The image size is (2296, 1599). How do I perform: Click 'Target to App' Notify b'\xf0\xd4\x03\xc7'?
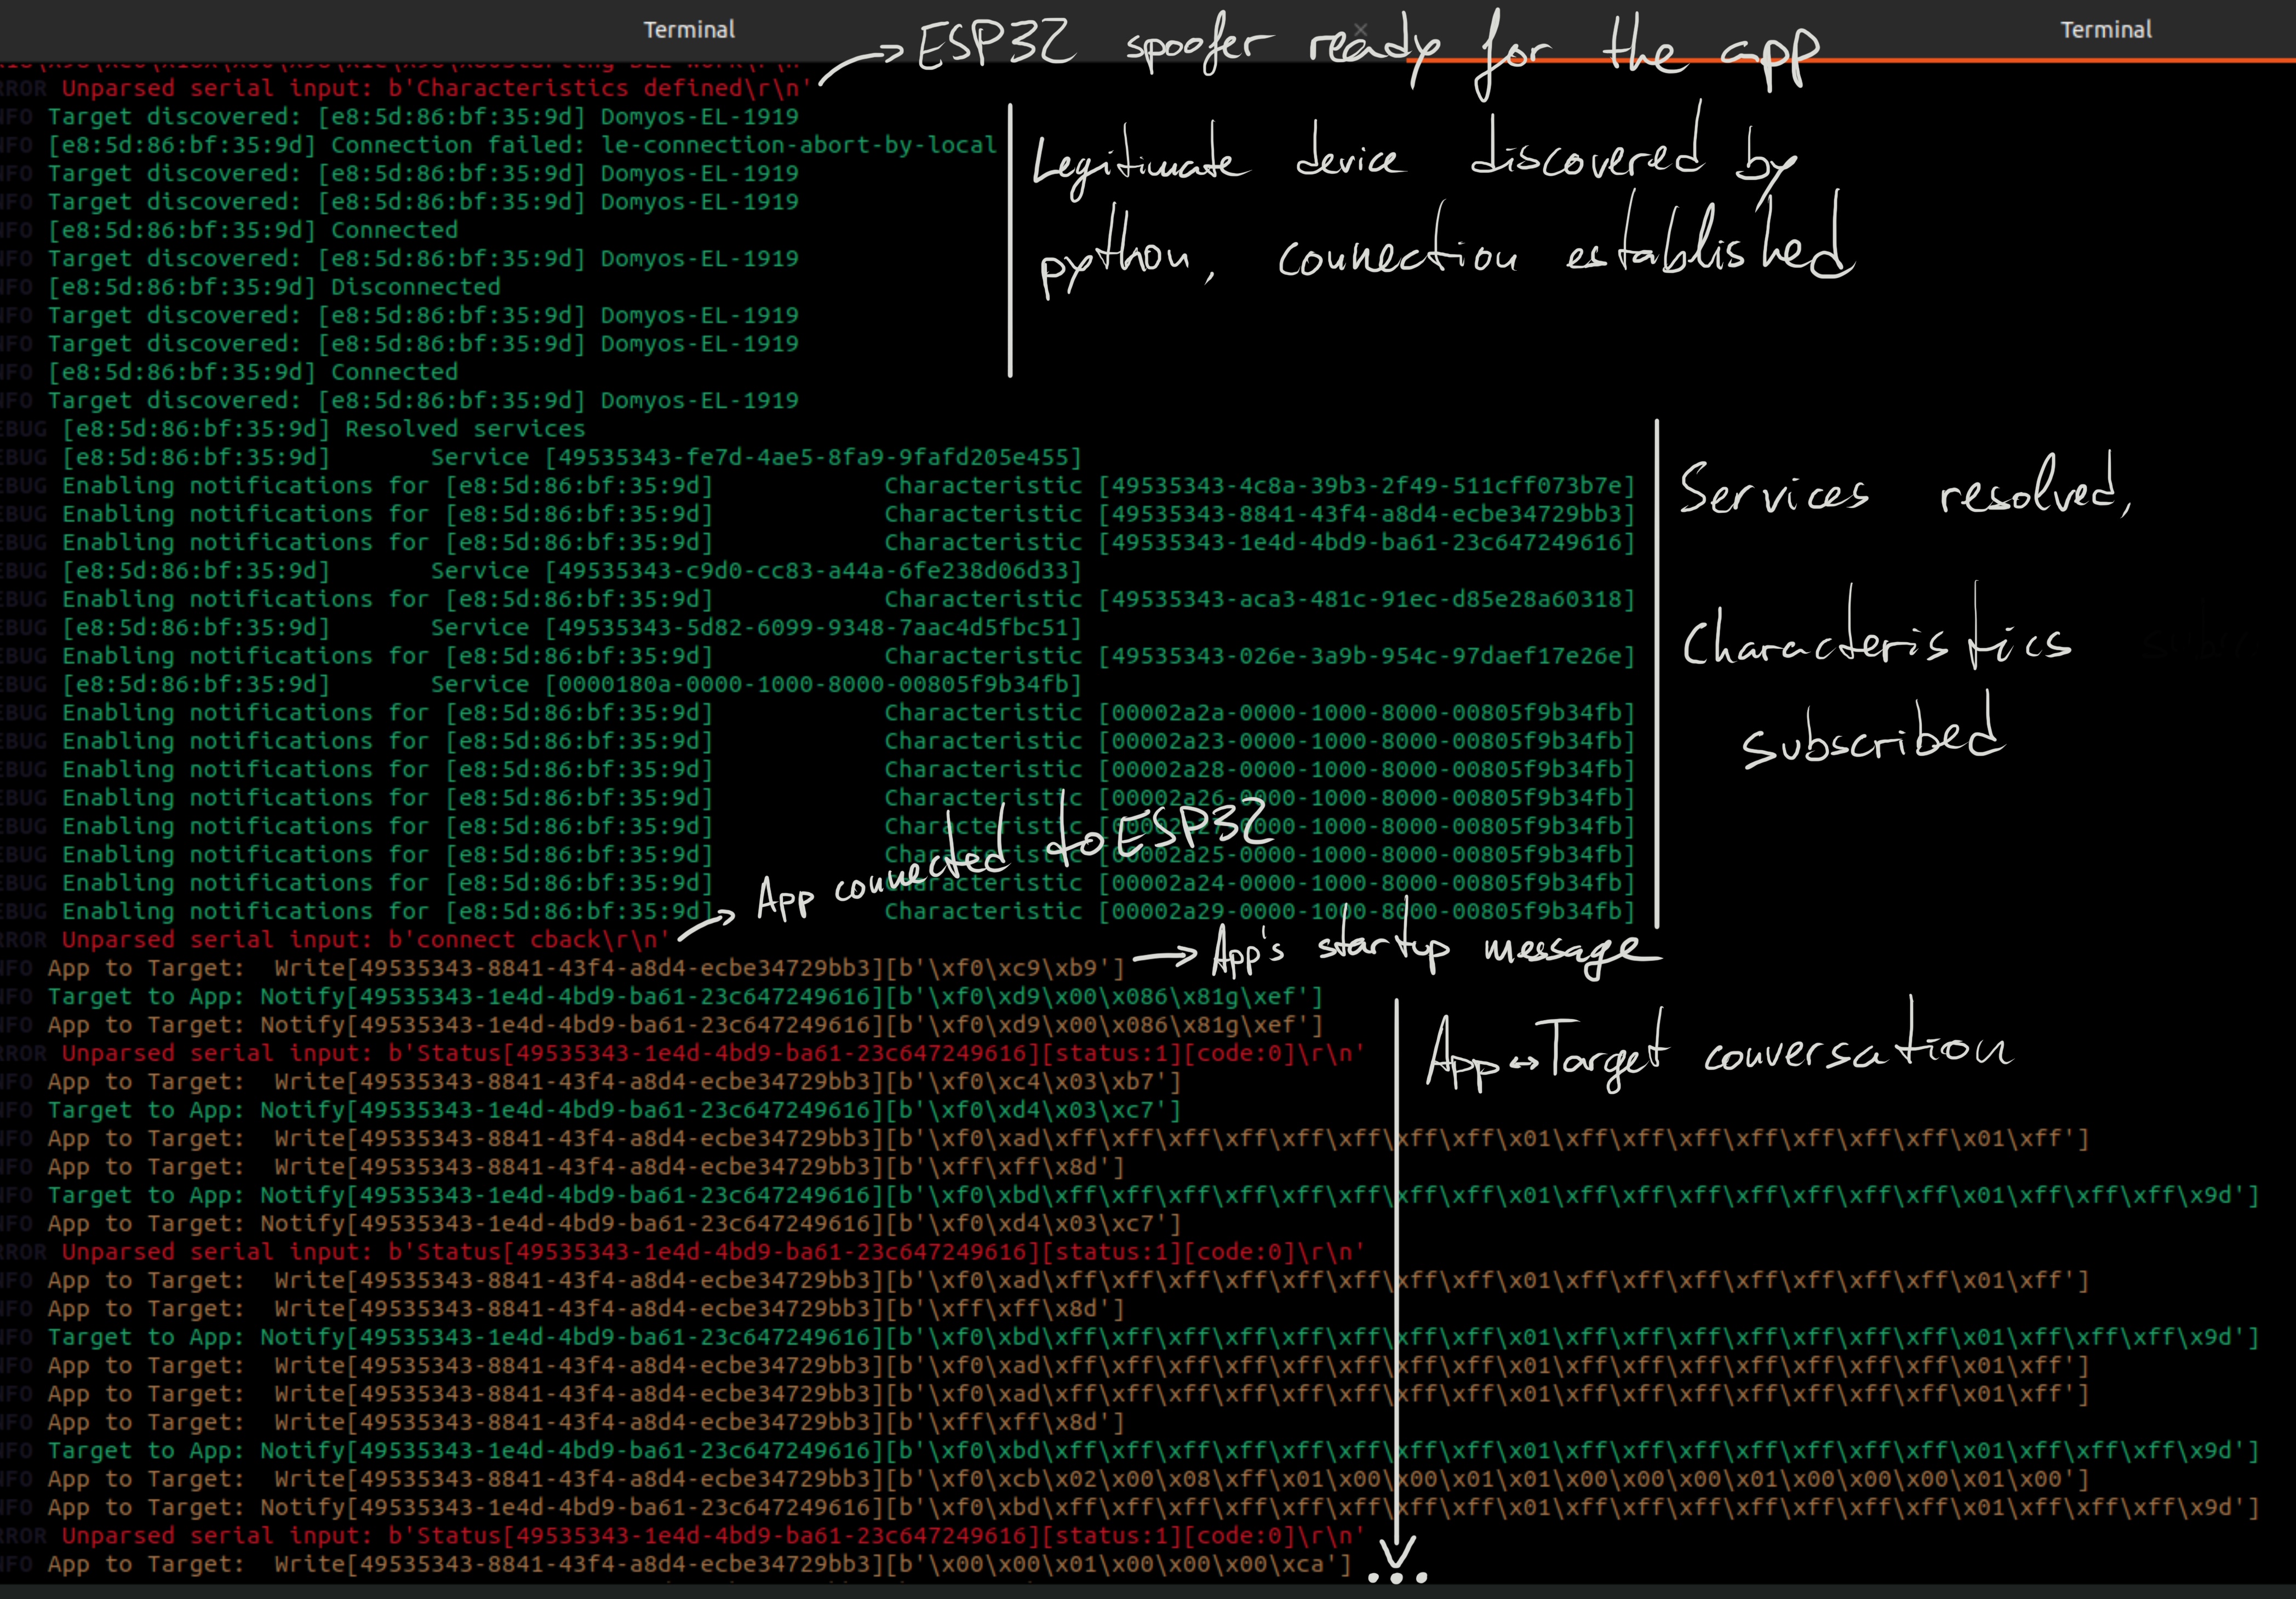tap(590, 1110)
